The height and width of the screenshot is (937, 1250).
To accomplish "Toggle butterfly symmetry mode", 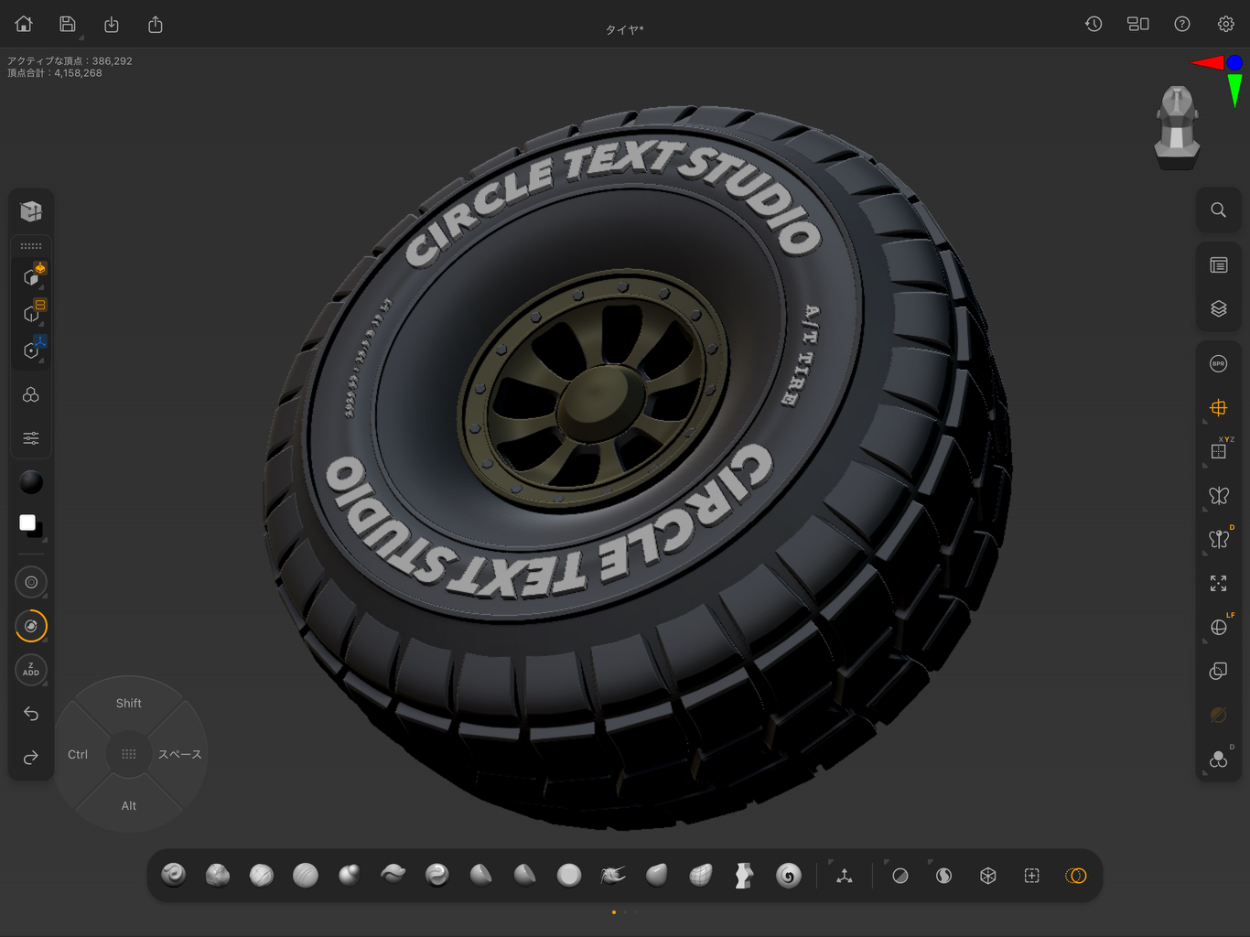I will (x=1218, y=495).
